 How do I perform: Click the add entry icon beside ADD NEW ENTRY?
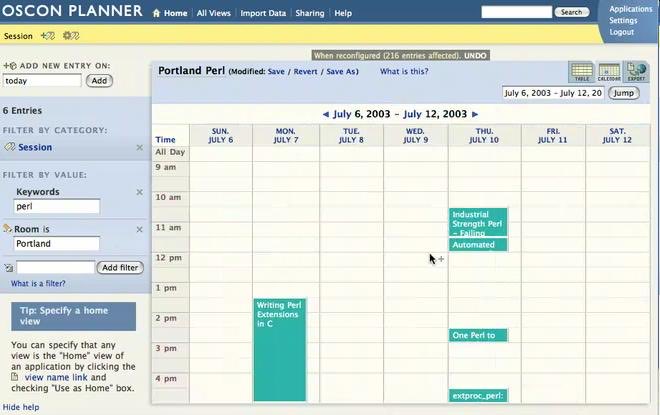(10, 66)
